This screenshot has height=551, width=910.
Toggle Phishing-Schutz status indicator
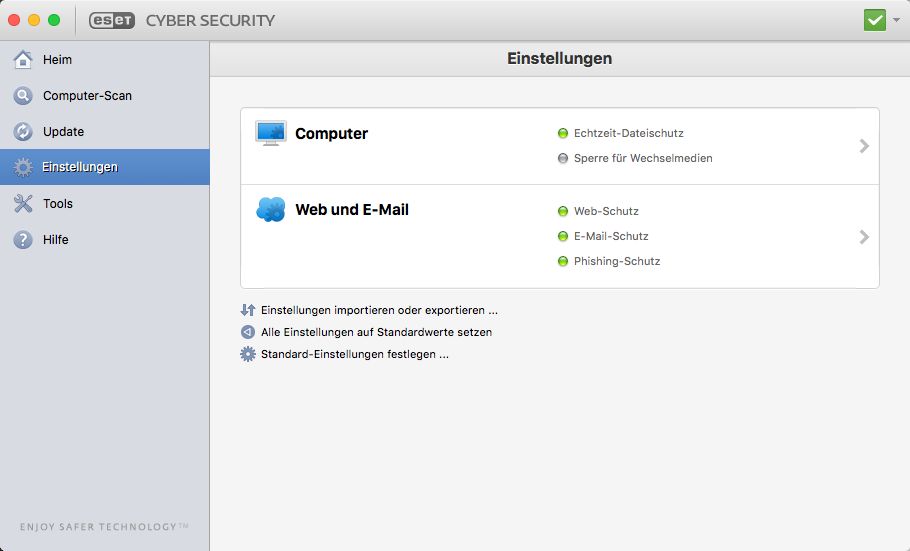[x=562, y=261]
